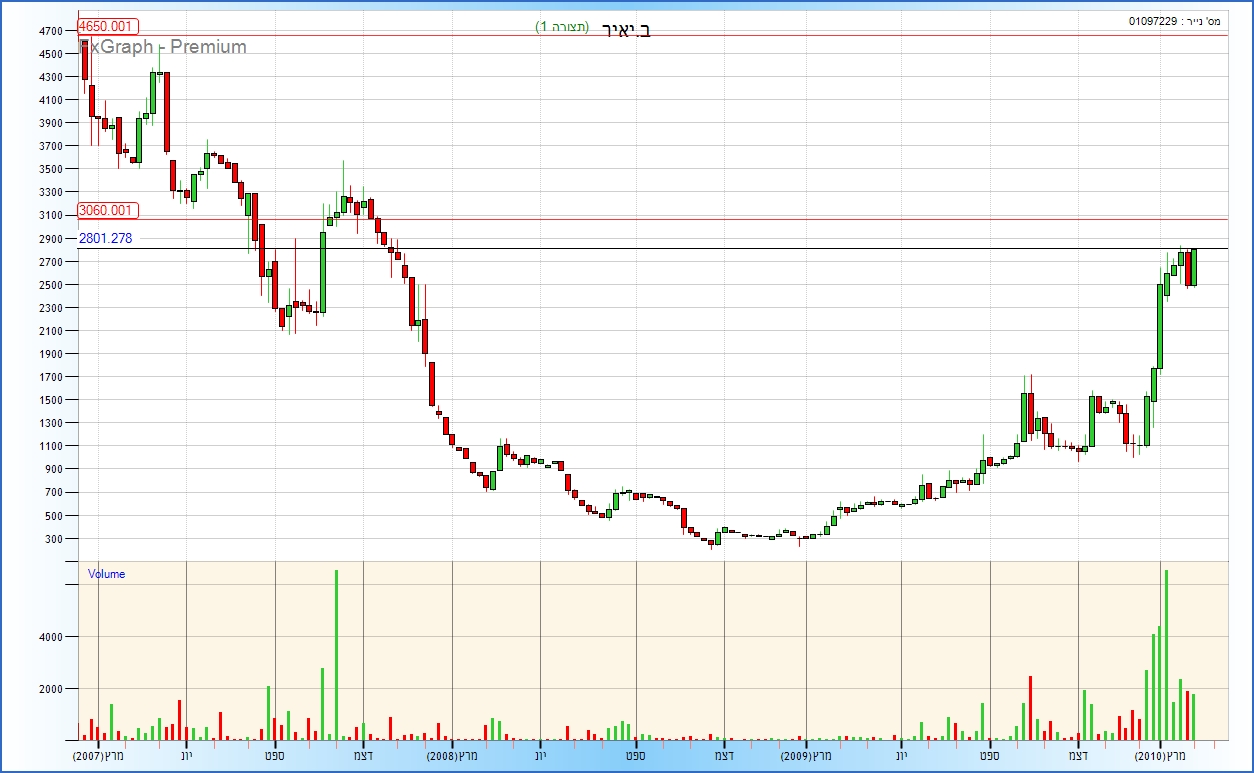
Task: Click the 3500 price axis label
Action: (x=51, y=169)
